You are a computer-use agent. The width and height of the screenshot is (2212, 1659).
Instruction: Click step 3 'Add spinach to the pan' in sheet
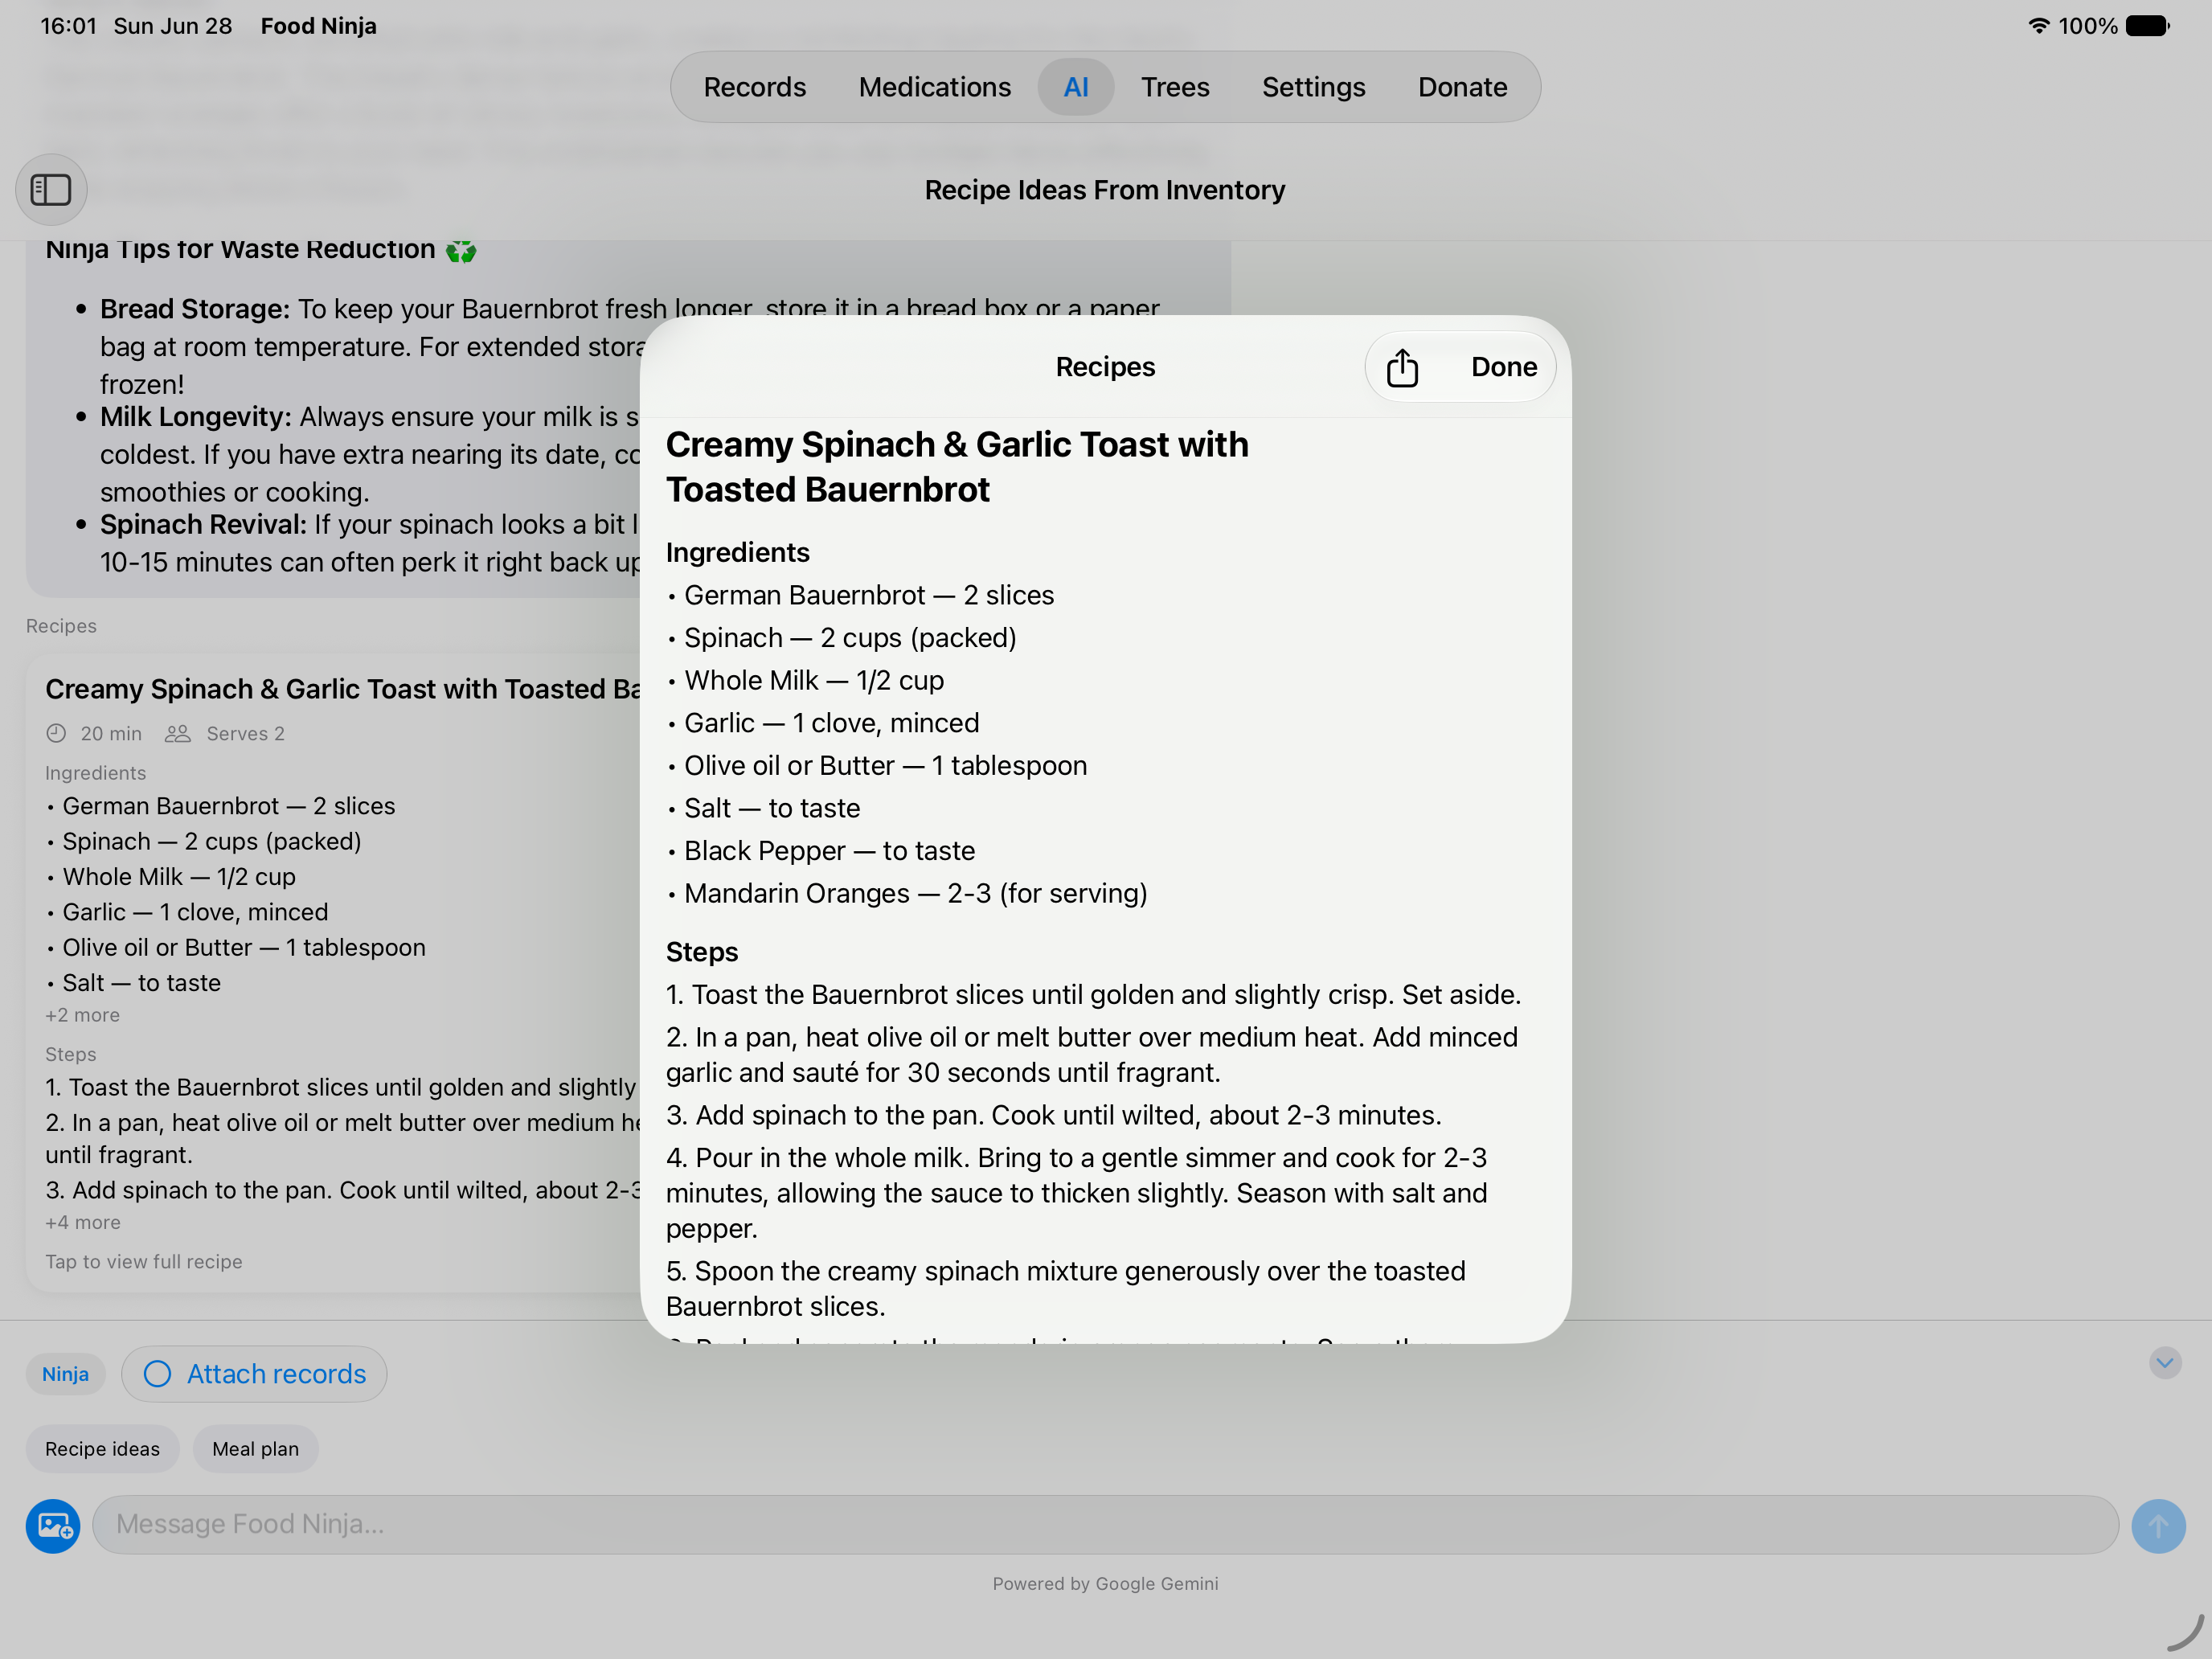(x=1053, y=1115)
